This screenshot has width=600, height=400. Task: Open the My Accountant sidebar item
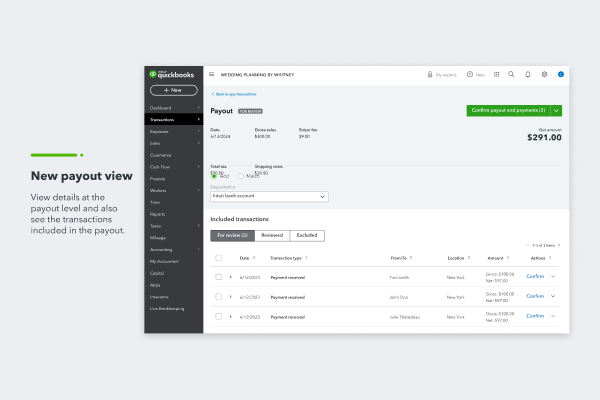pyautogui.click(x=174, y=261)
